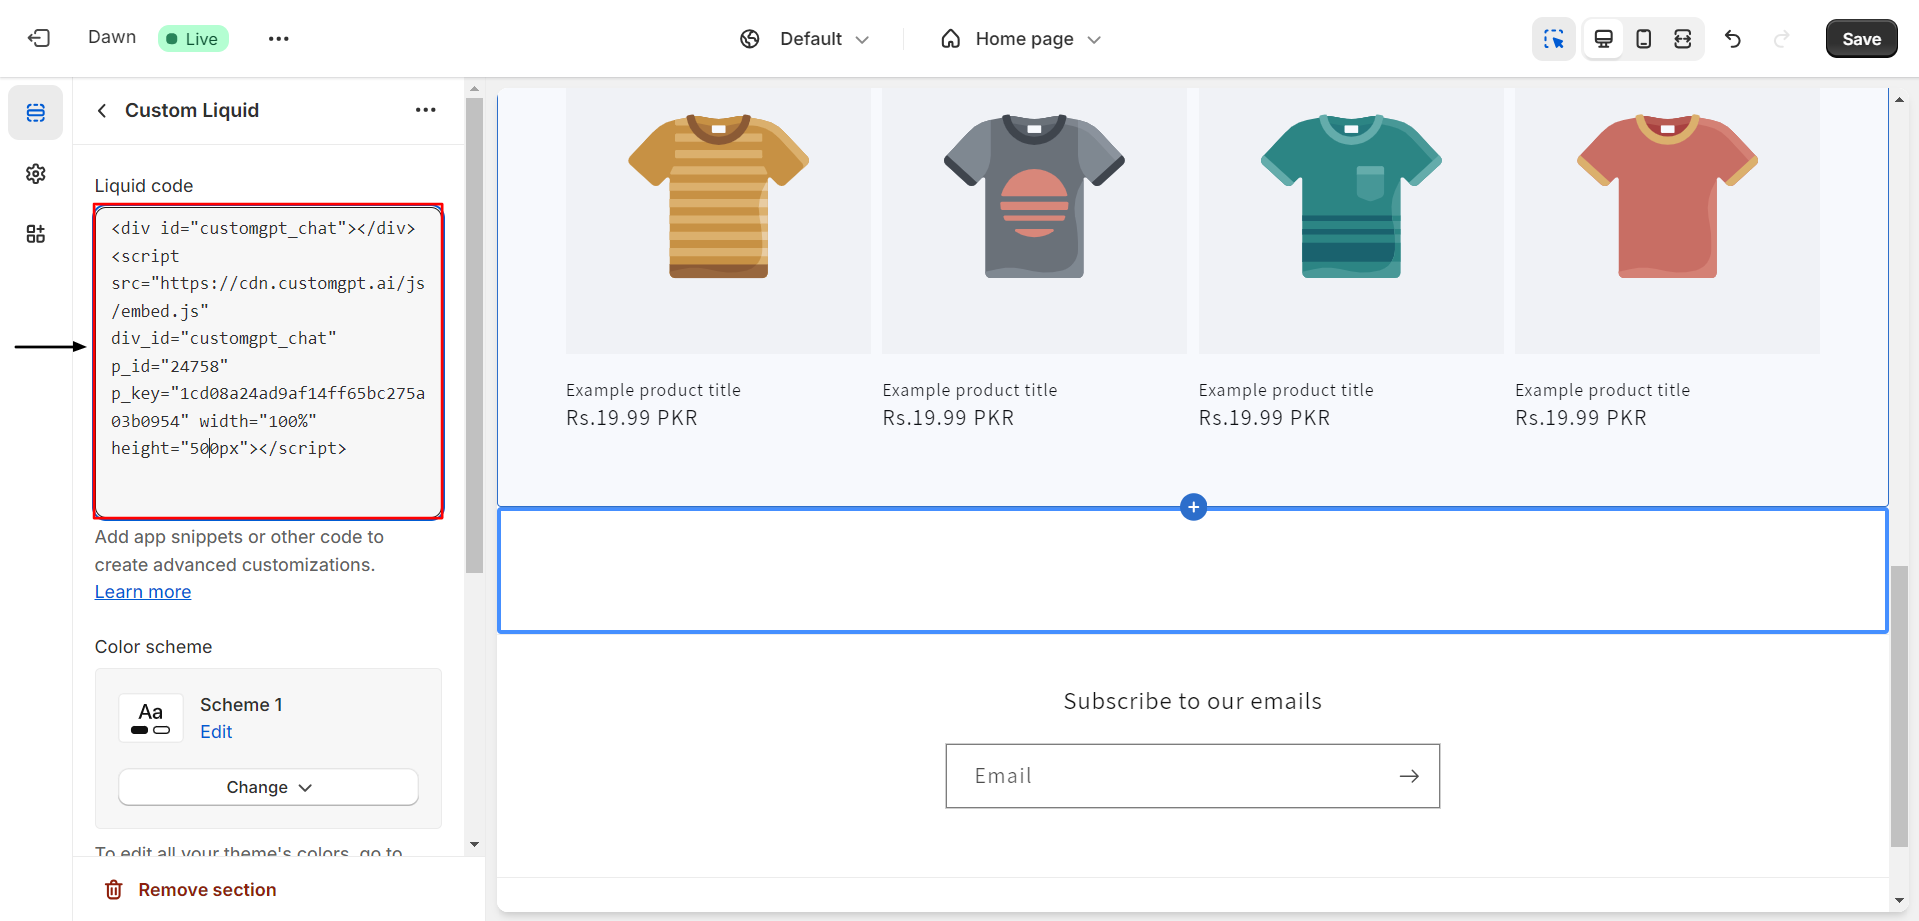Image resolution: width=1919 pixels, height=921 pixels.
Task: Toggle the inspector selection tool
Action: click(1553, 39)
